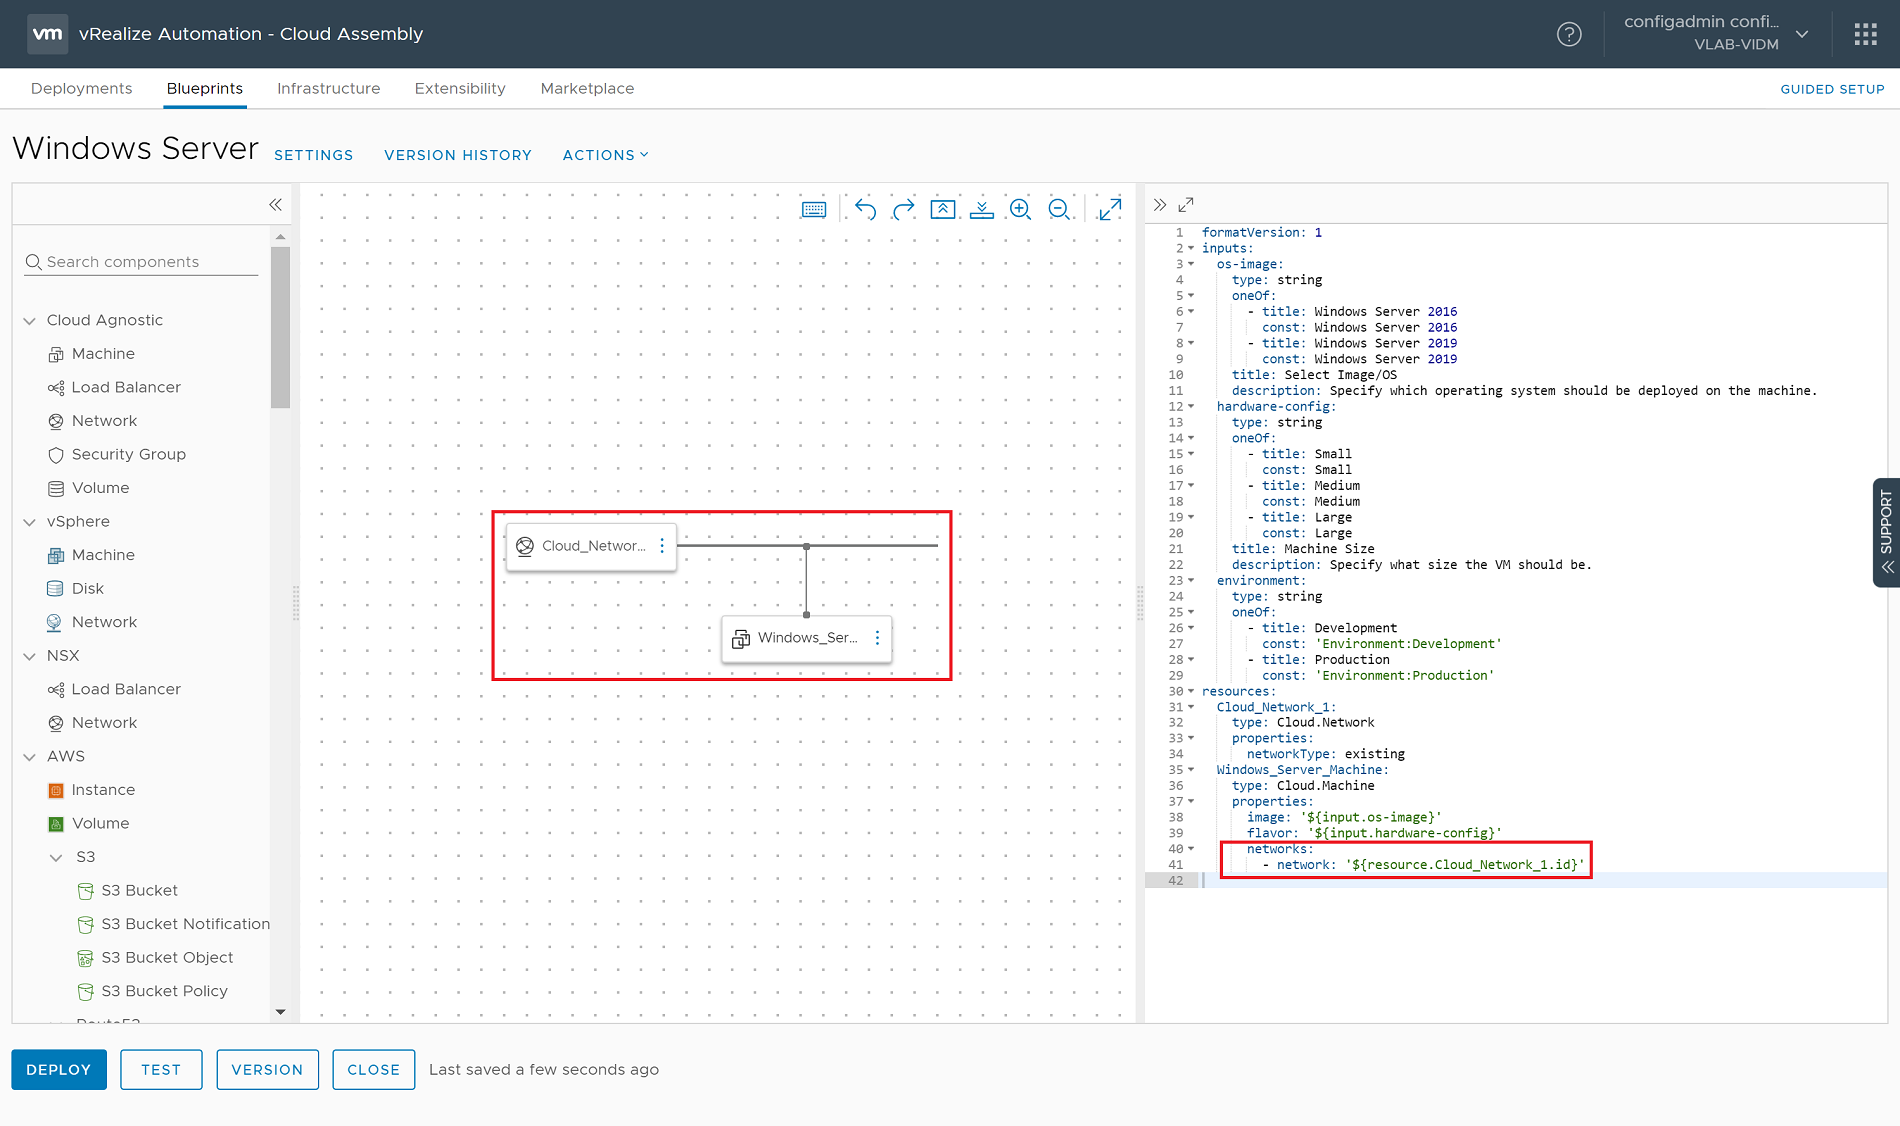Expand the canvas to fullscreen view

(x=1109, y=209)
